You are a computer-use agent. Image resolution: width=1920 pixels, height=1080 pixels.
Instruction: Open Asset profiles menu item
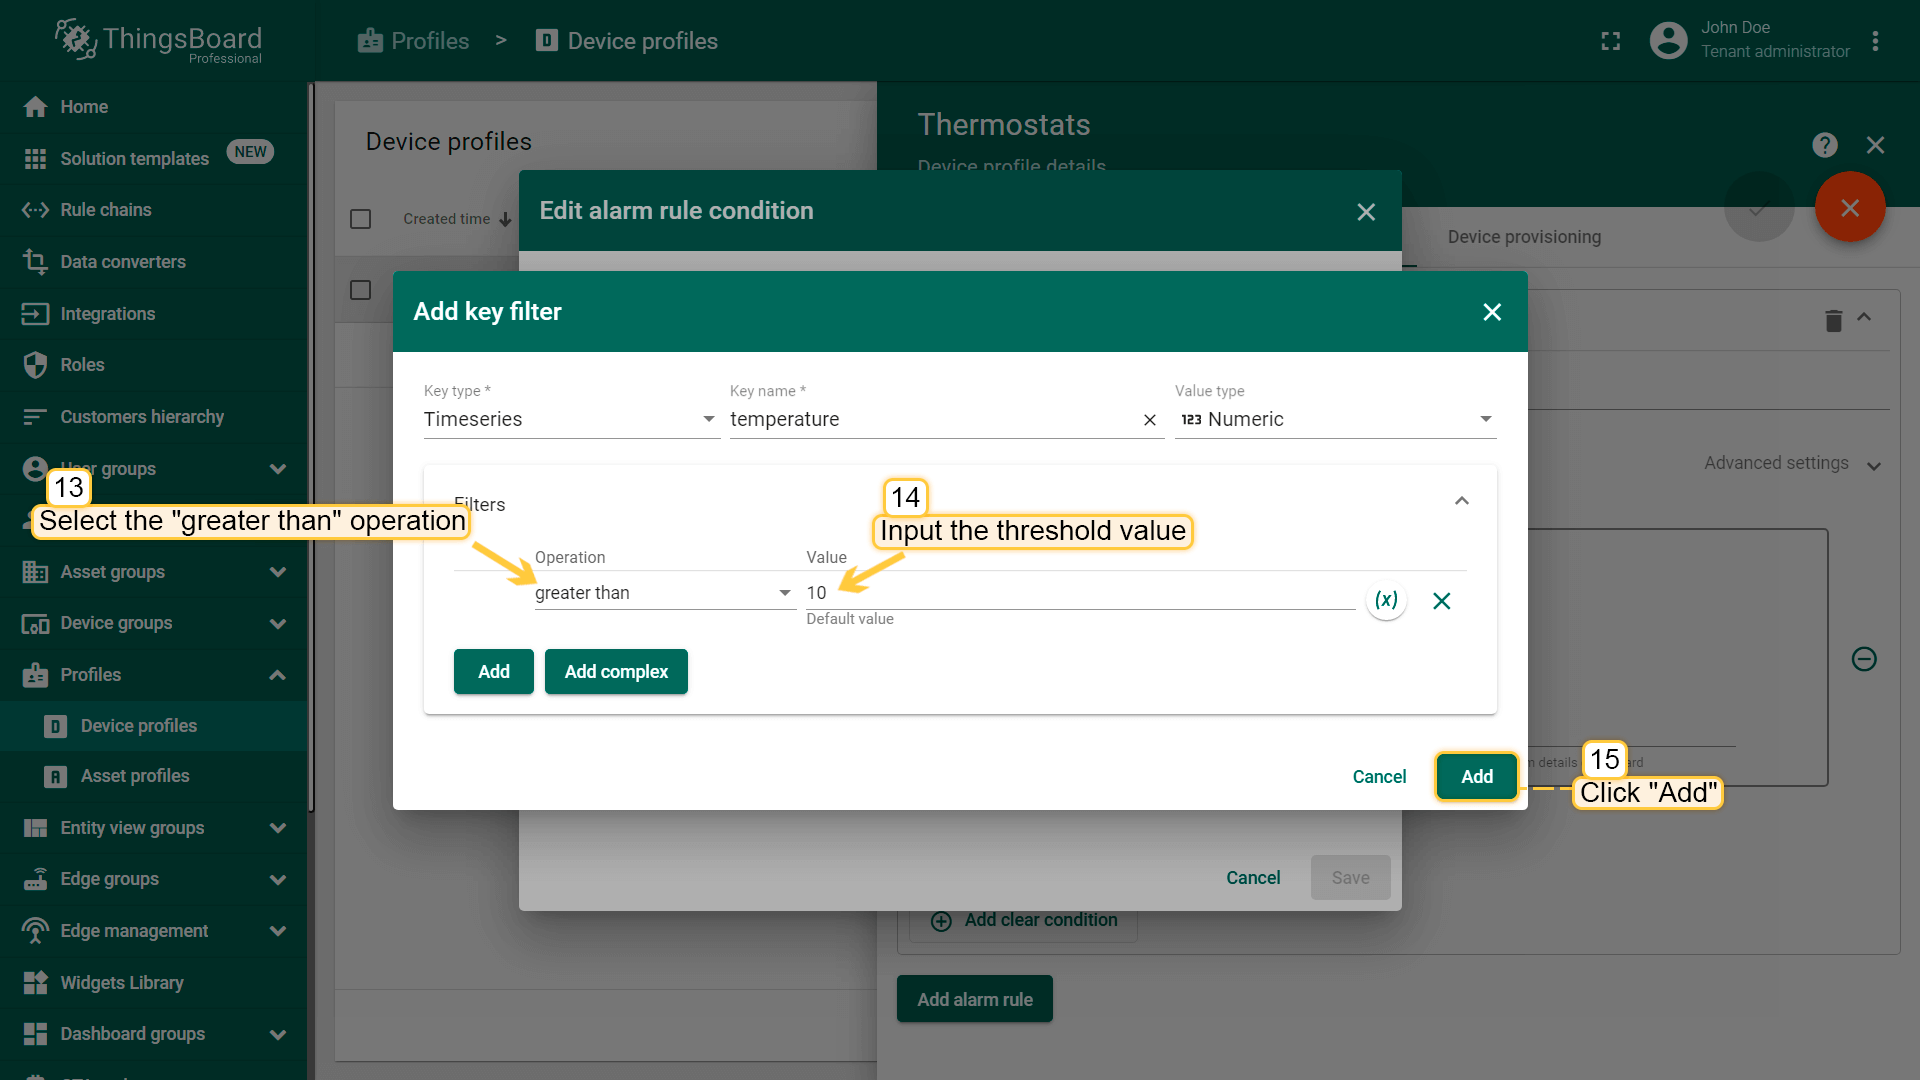pyautogui.click(x=154, y=776)
